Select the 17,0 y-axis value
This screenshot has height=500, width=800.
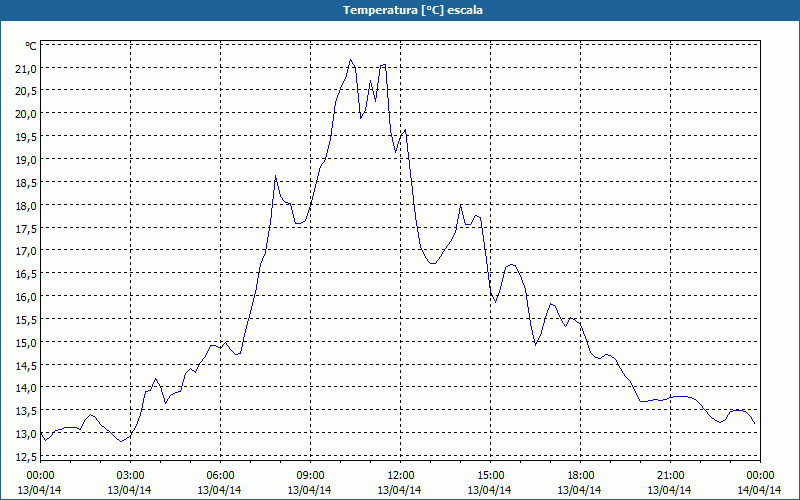[x=26, y=251]
